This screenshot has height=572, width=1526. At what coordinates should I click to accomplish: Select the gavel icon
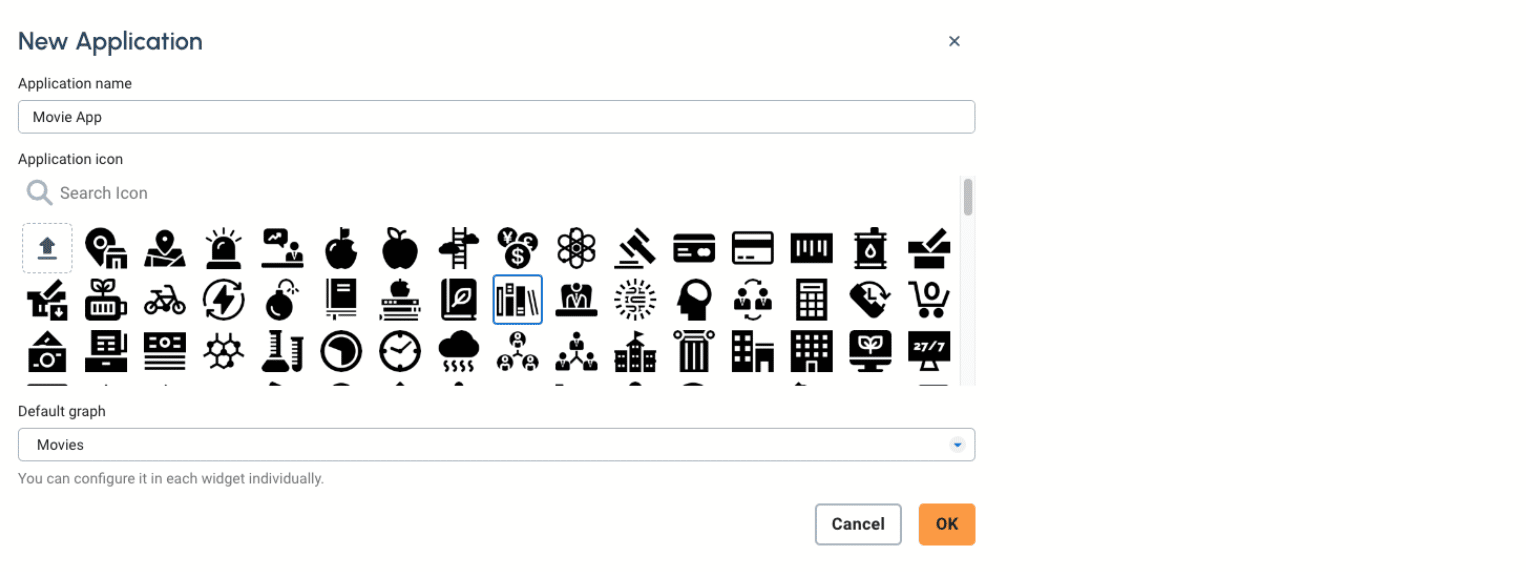pos(634,247)
